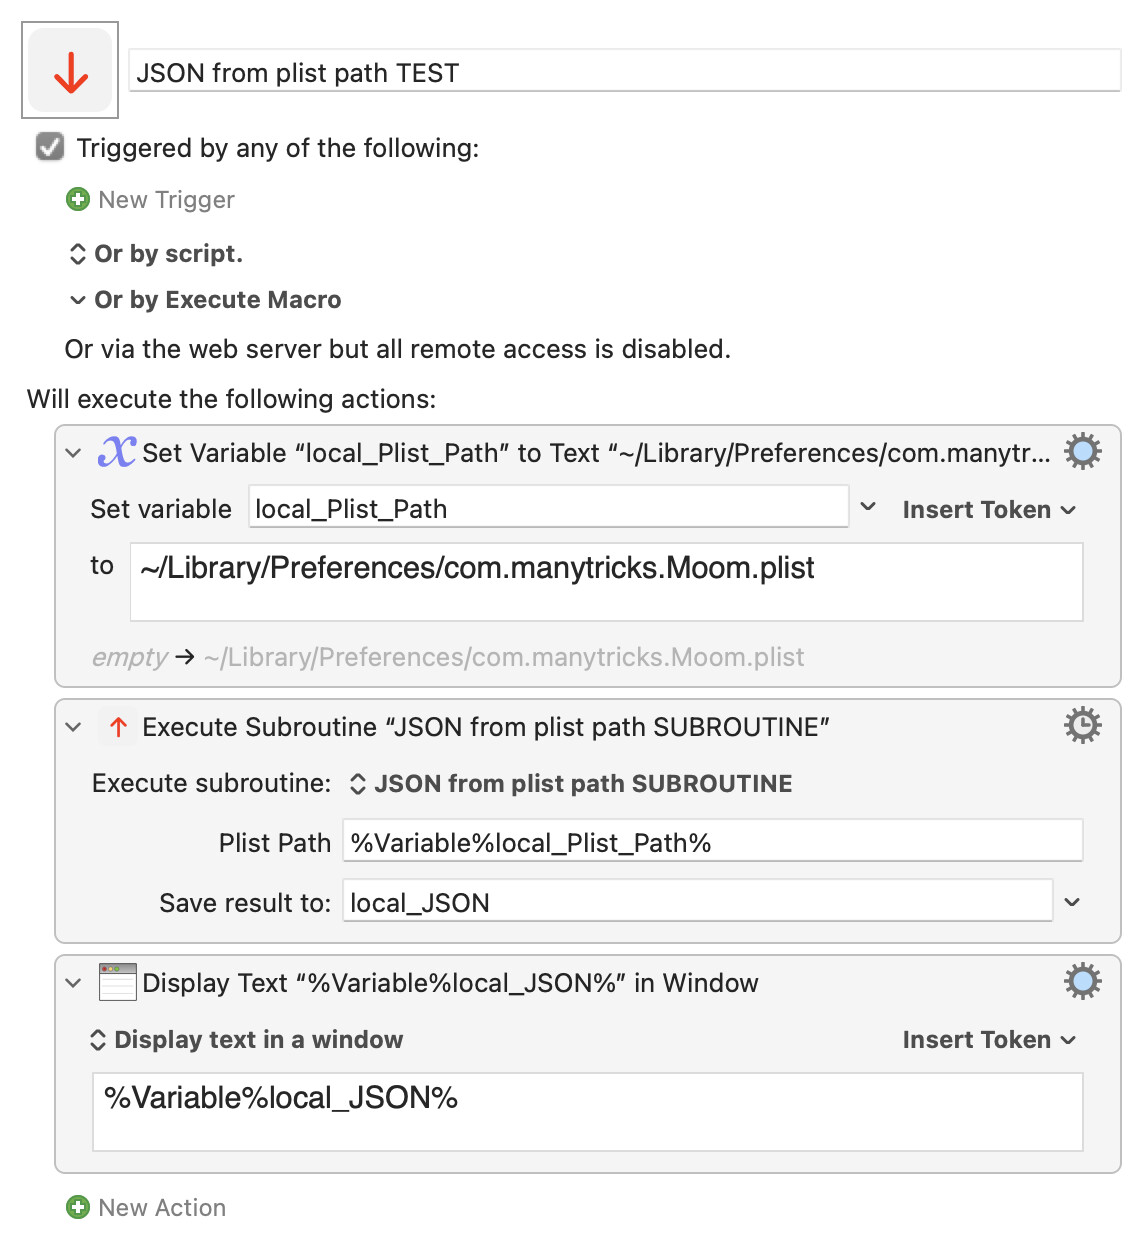Choose subroutine via 'JSON from plist path SUBROUTINE' popup
The height and width of the screenshot is (1240, 1142).
tap(570, 784)
